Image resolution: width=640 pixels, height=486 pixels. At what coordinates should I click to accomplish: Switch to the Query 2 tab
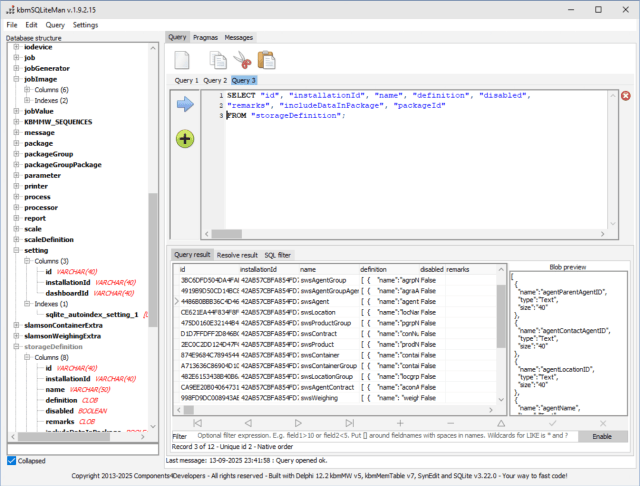[215, 80]
